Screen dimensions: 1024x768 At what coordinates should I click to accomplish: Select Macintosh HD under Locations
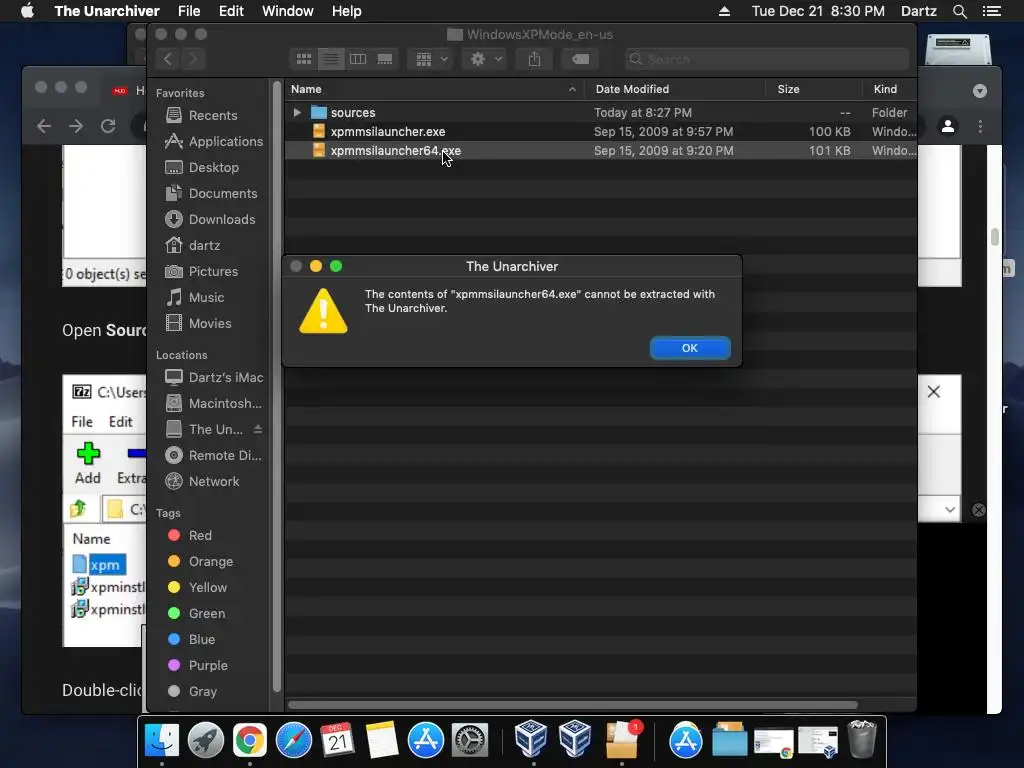tap(213, 404)
